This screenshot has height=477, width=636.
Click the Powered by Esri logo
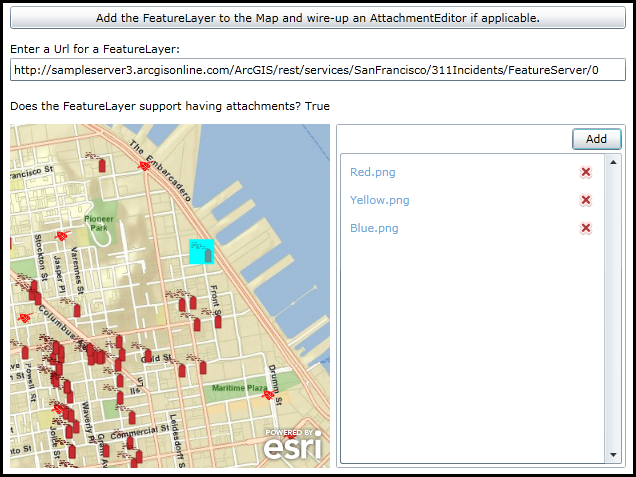tap(294, 446)
